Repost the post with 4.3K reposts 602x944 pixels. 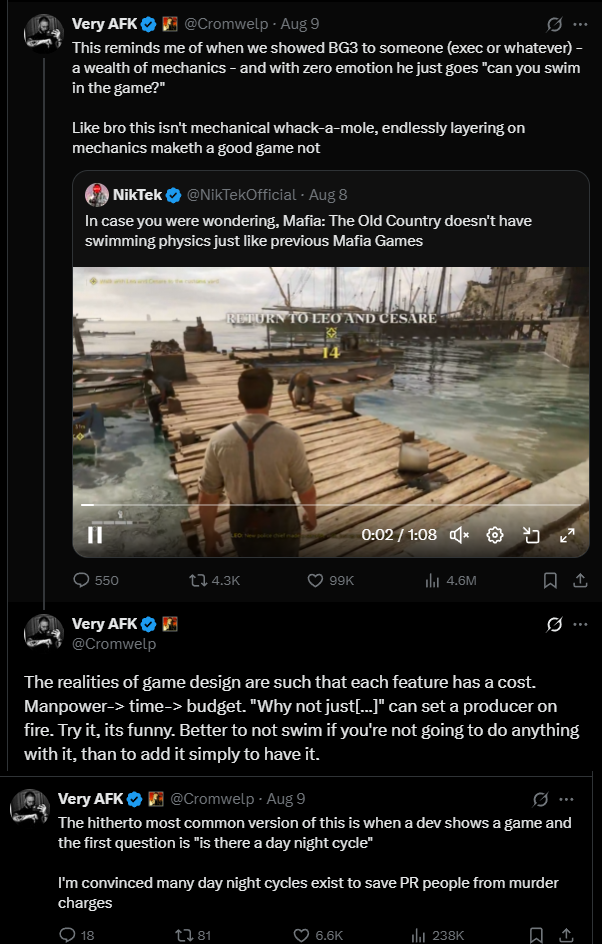197,580
